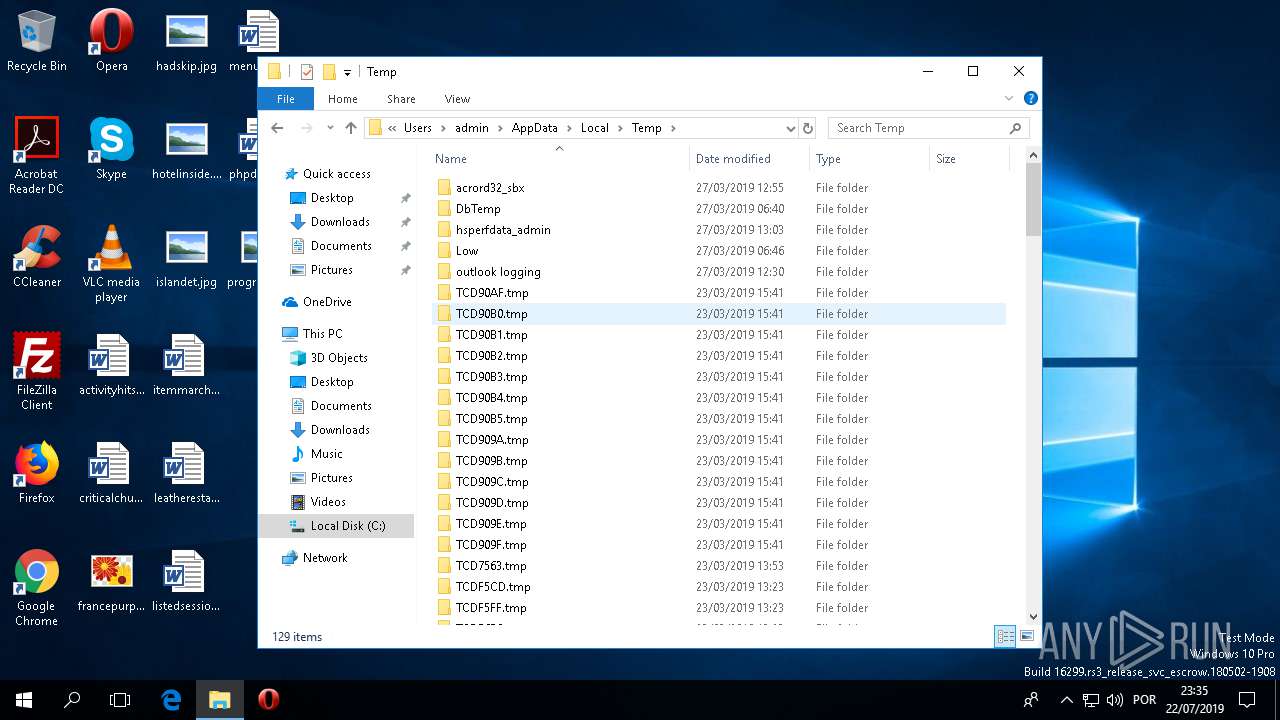The width and height of the screenshot is (1280, 720).
Task: Open address bar history dropdown
Action: 790,128
